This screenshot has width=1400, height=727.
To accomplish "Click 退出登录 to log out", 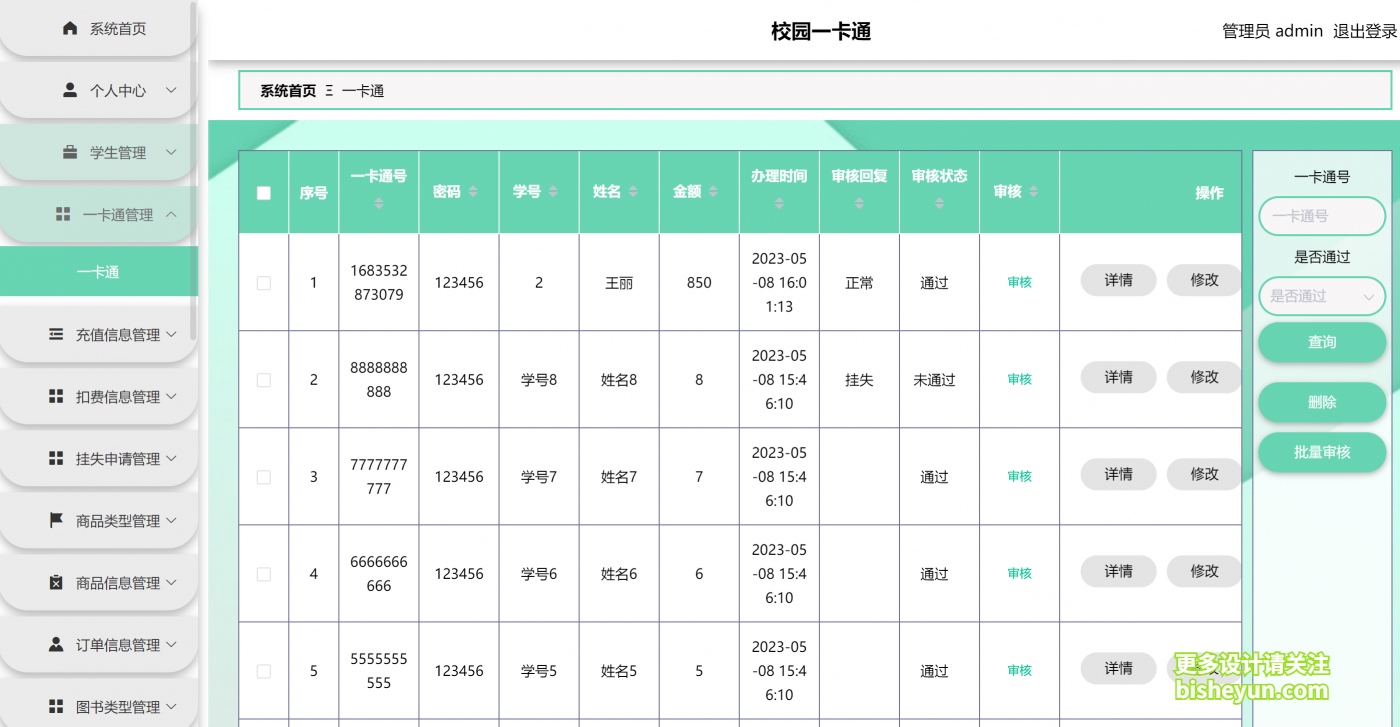I will point(1363,31).
